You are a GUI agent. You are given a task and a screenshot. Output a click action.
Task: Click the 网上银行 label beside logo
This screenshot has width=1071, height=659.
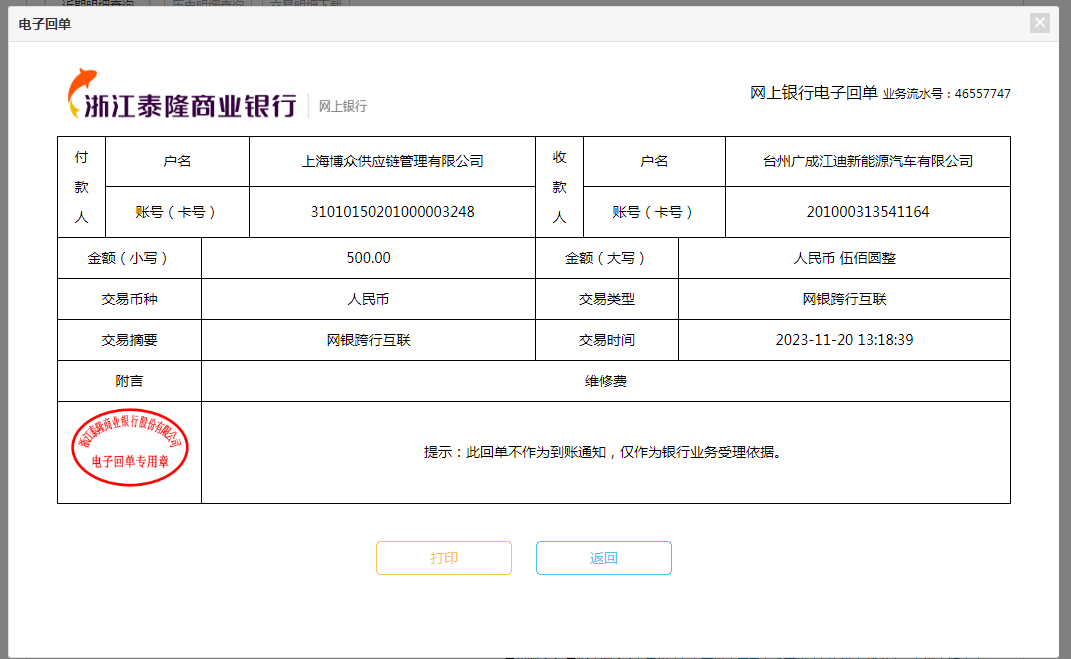pyautogui.click(x=343, y=106)
